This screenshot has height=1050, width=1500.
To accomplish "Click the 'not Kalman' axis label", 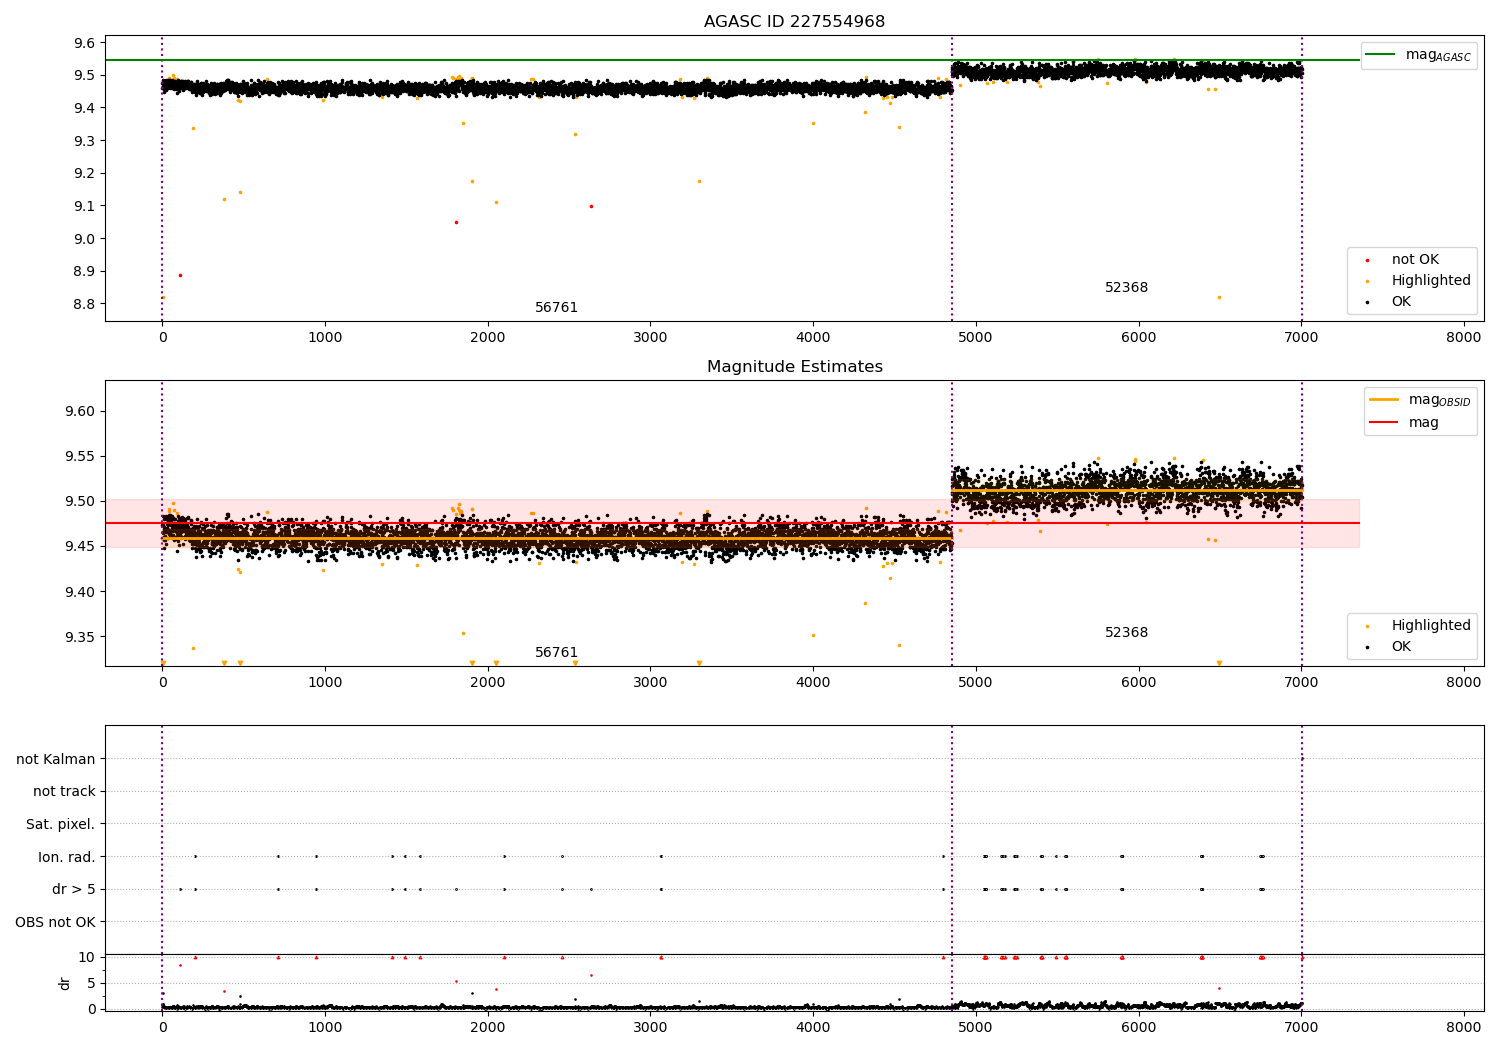I will click(56, 759).
